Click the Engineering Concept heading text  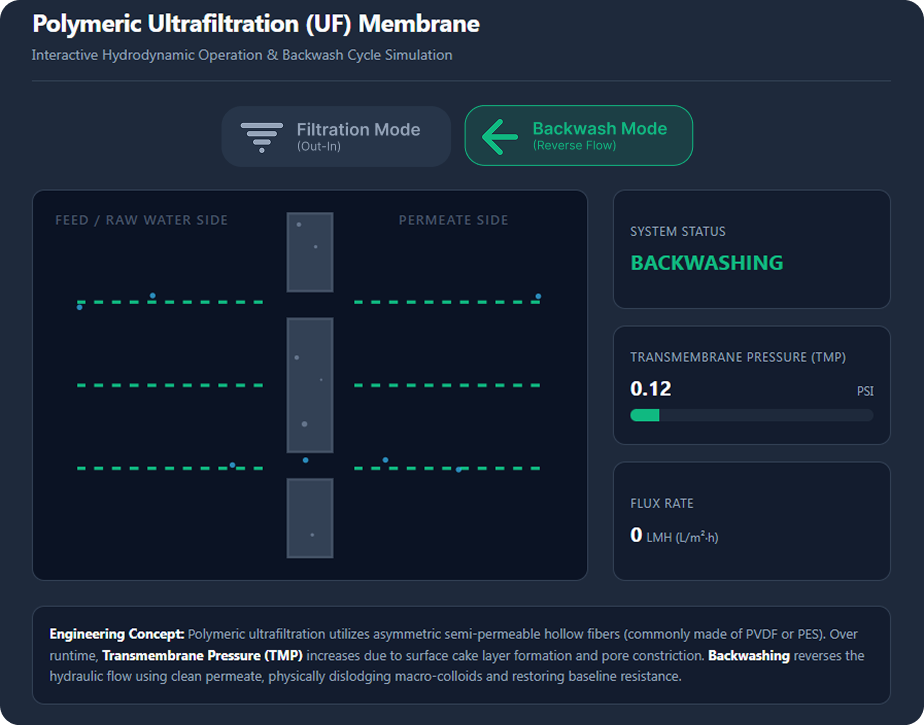[117, 635]
